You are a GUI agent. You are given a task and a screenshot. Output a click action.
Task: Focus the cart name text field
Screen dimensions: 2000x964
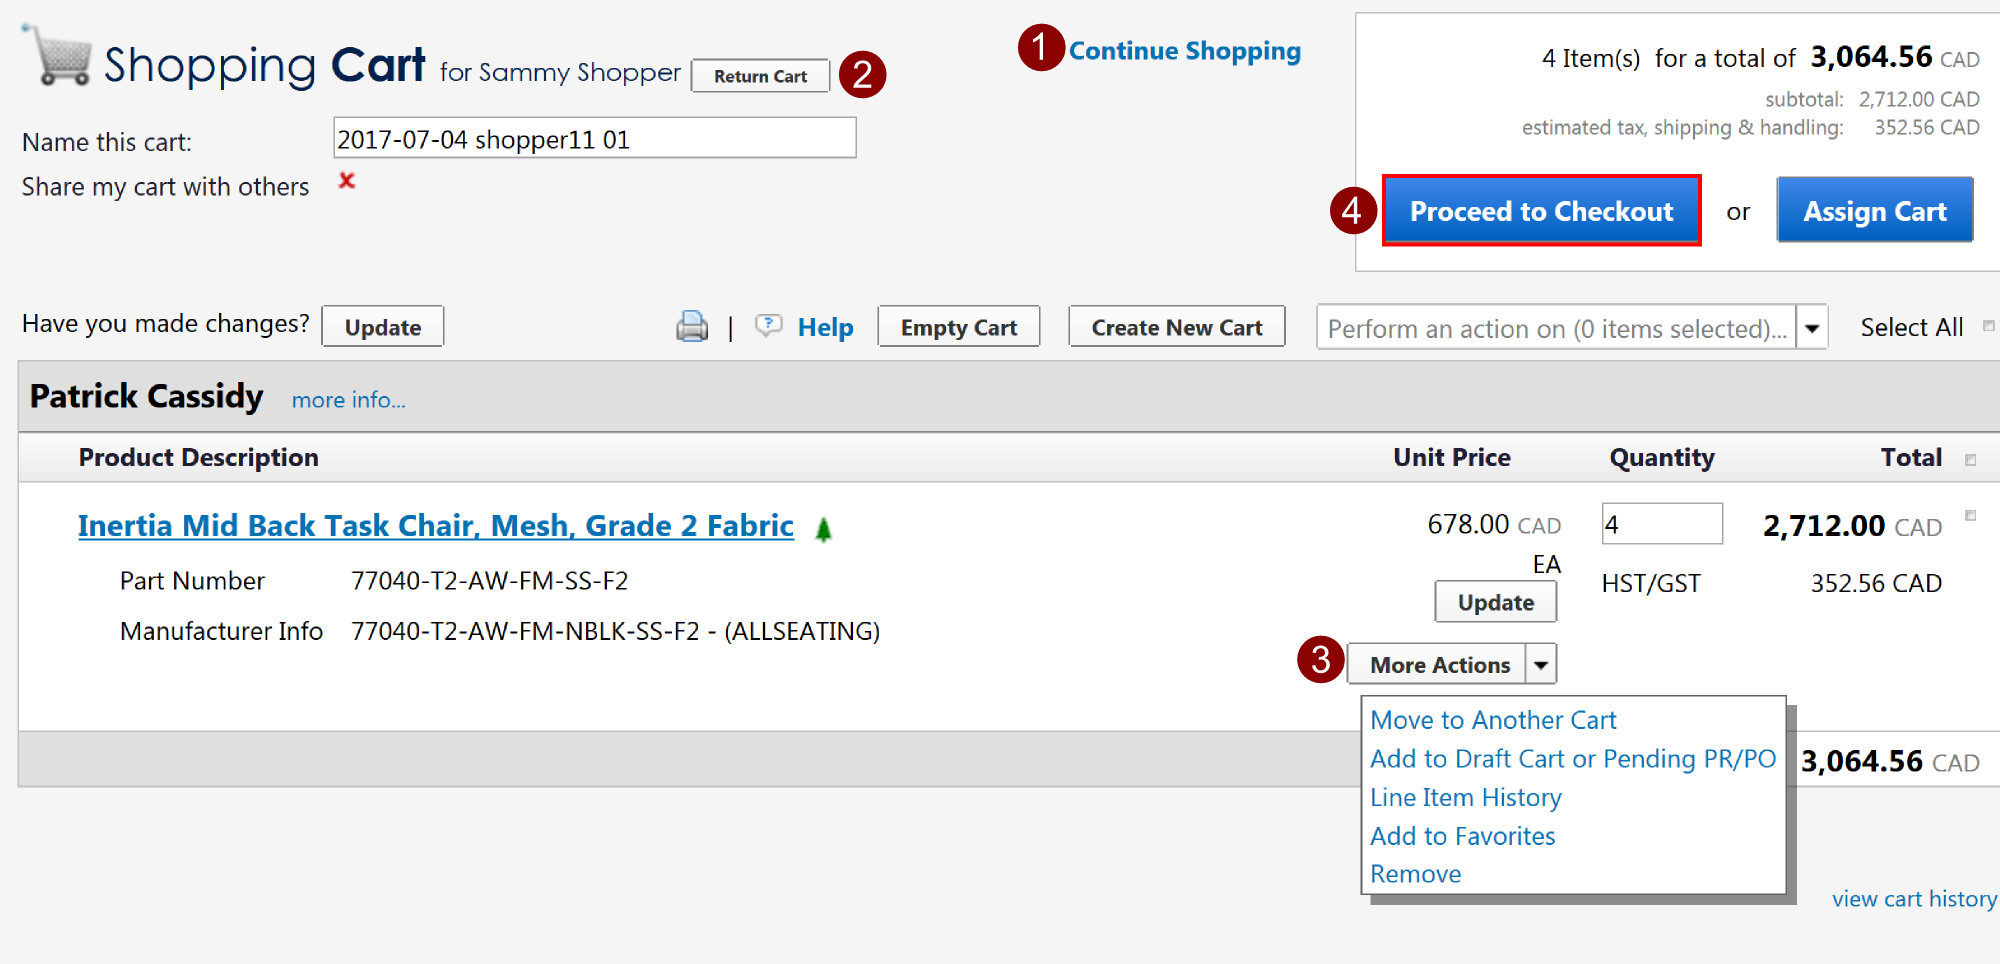coord(594,139)
